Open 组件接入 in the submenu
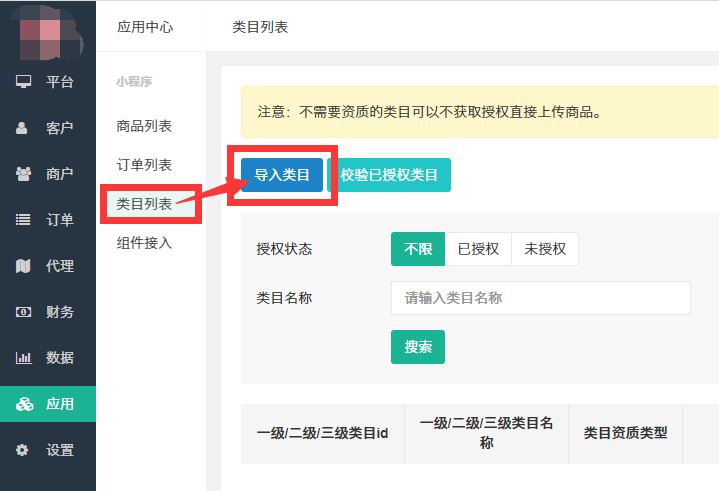 144,243
